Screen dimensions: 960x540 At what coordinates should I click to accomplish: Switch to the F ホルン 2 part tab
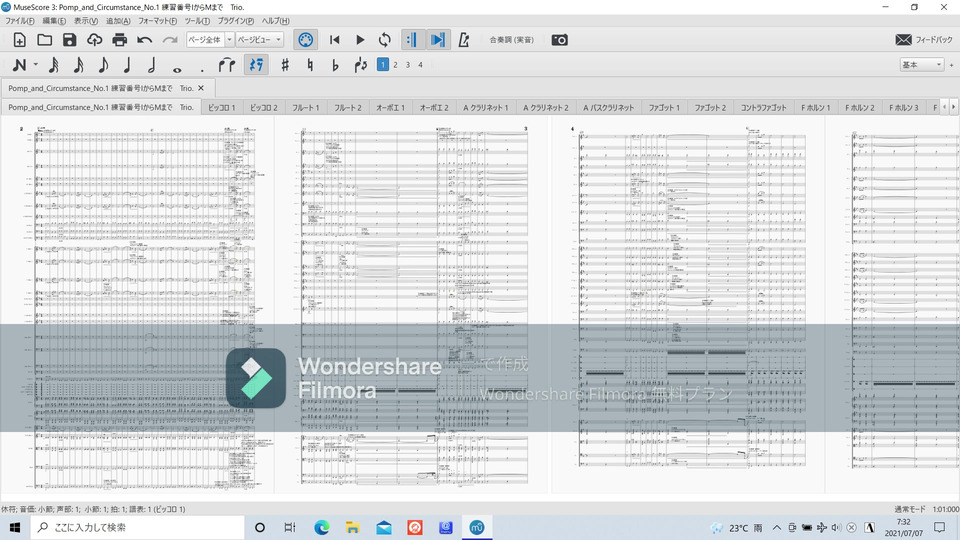(x=860, y=107)
